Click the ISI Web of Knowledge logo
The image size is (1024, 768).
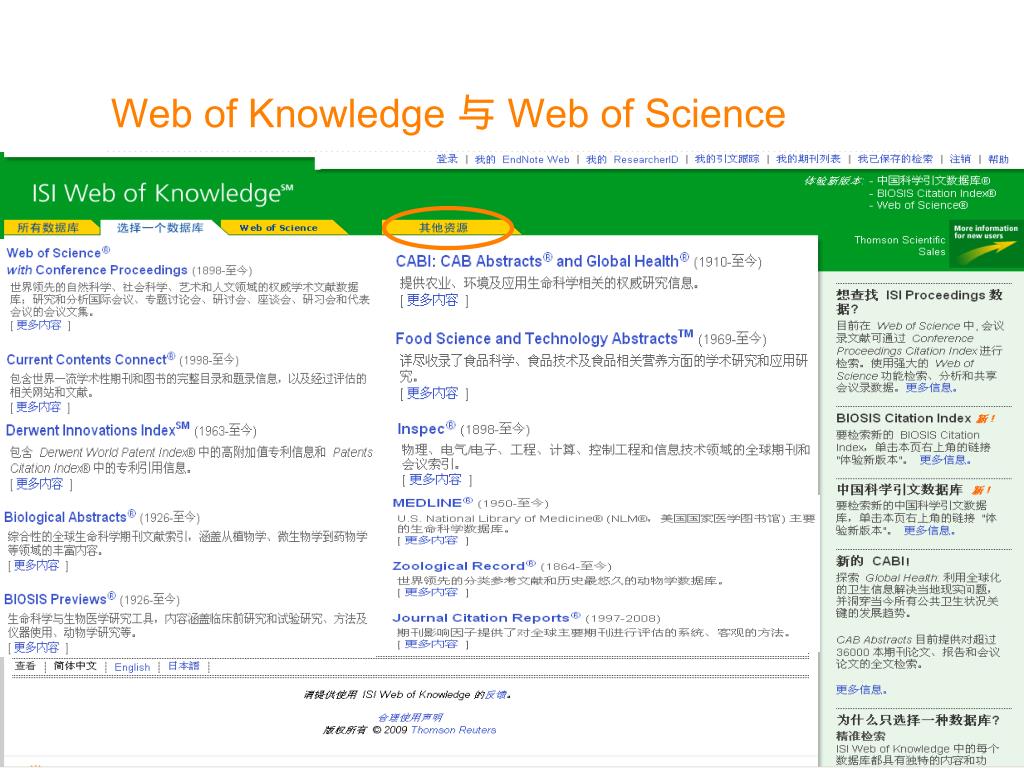coord(163,193)
